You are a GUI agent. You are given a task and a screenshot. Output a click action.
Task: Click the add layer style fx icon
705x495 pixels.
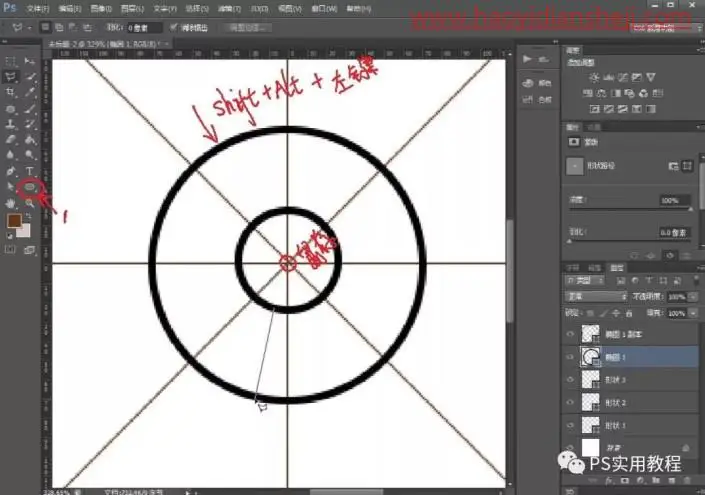(x=609, y=481)
